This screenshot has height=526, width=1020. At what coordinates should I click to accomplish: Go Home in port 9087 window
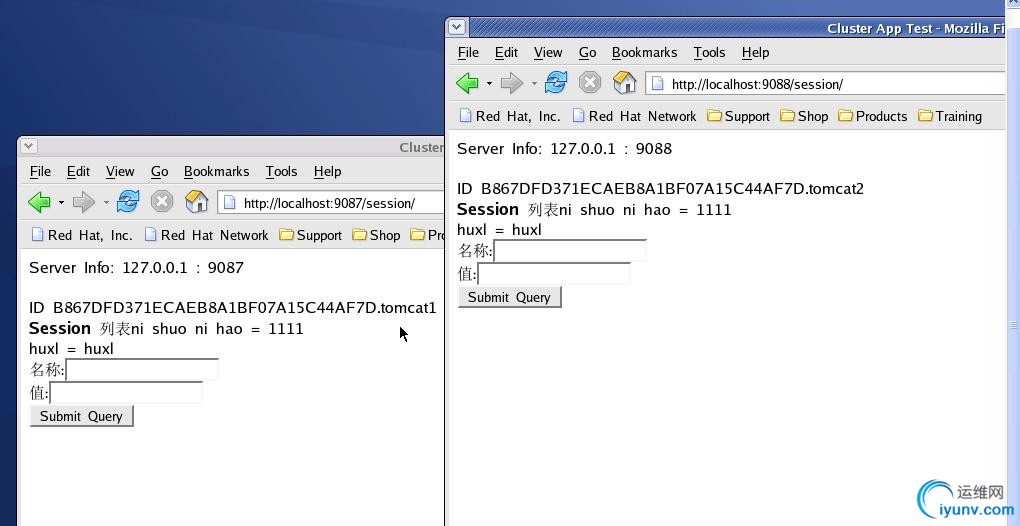(196, 202)
